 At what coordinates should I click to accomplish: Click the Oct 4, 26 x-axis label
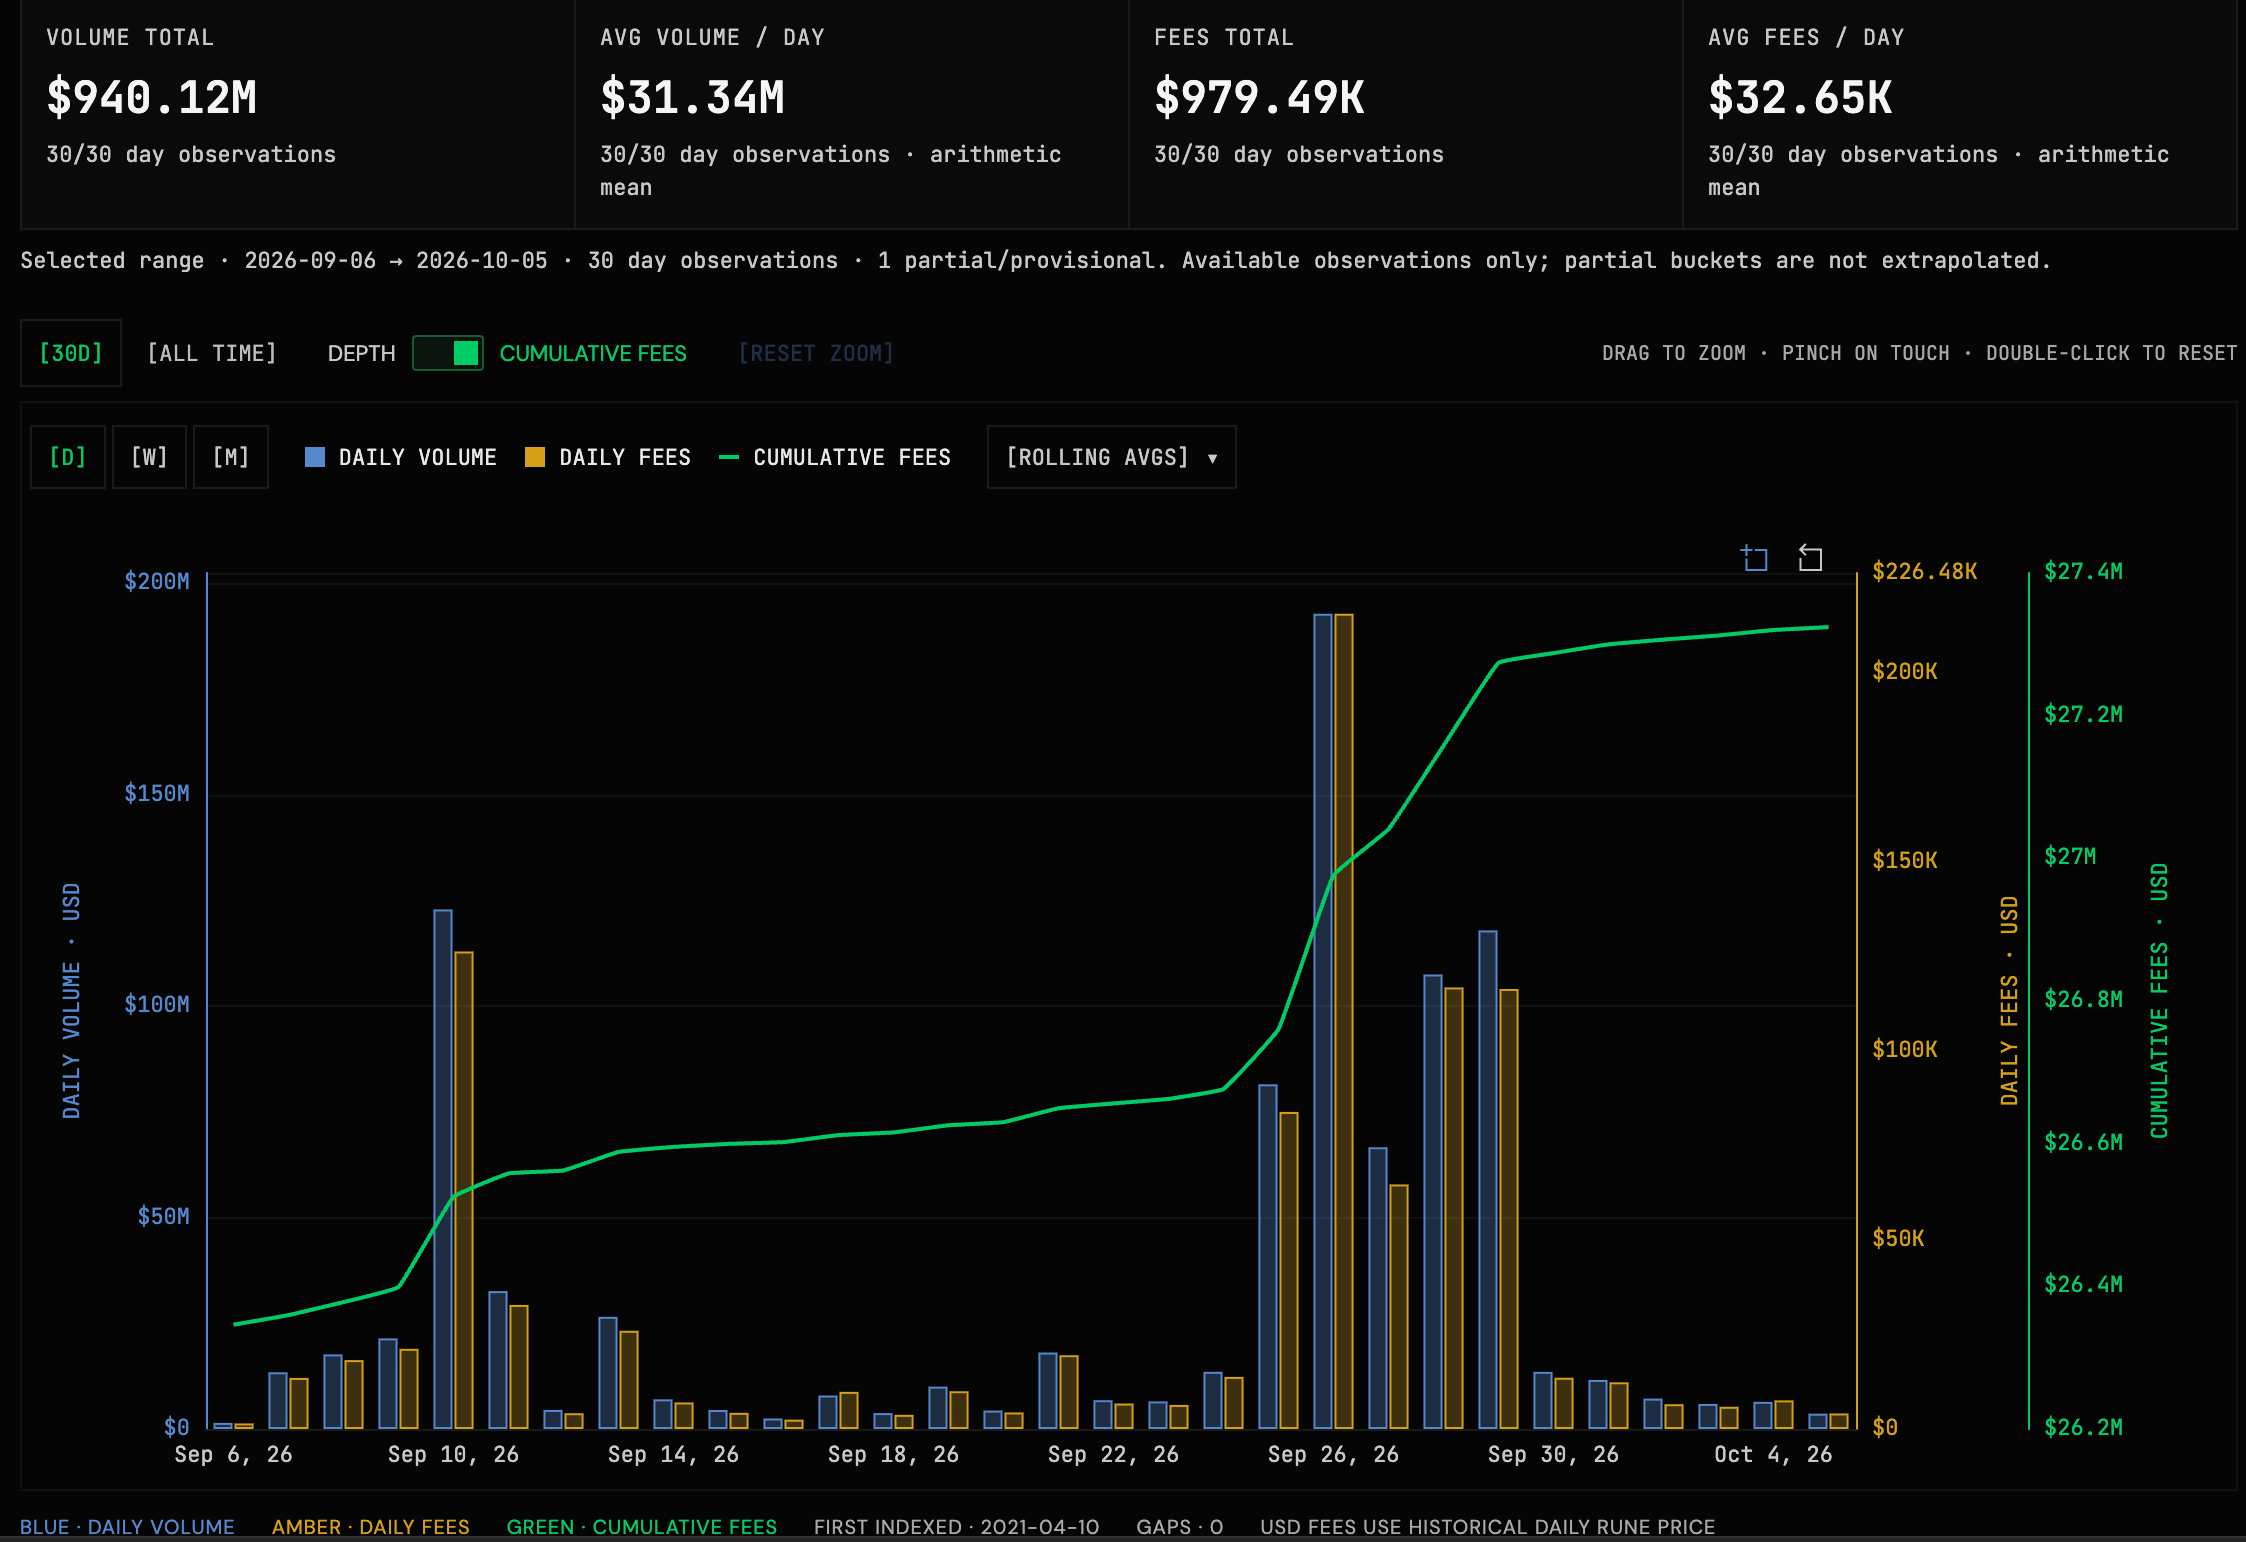tap(1773, 1454)
